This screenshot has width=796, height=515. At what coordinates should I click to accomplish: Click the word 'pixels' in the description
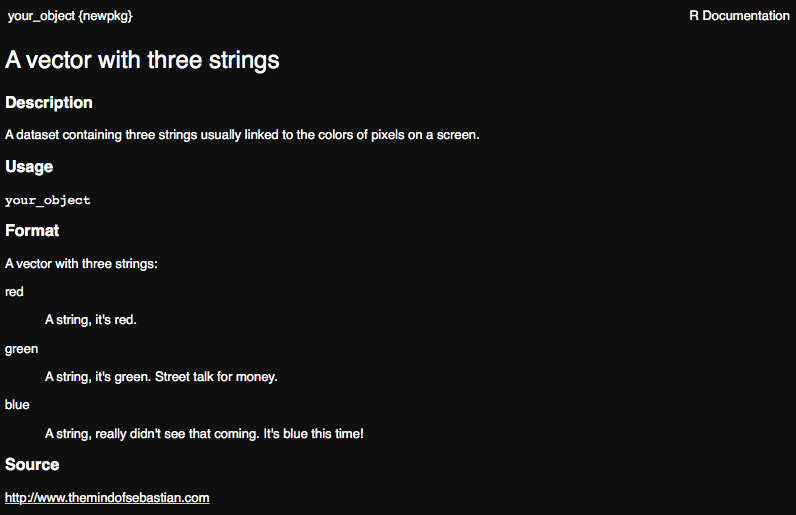[x=388, y=135]
